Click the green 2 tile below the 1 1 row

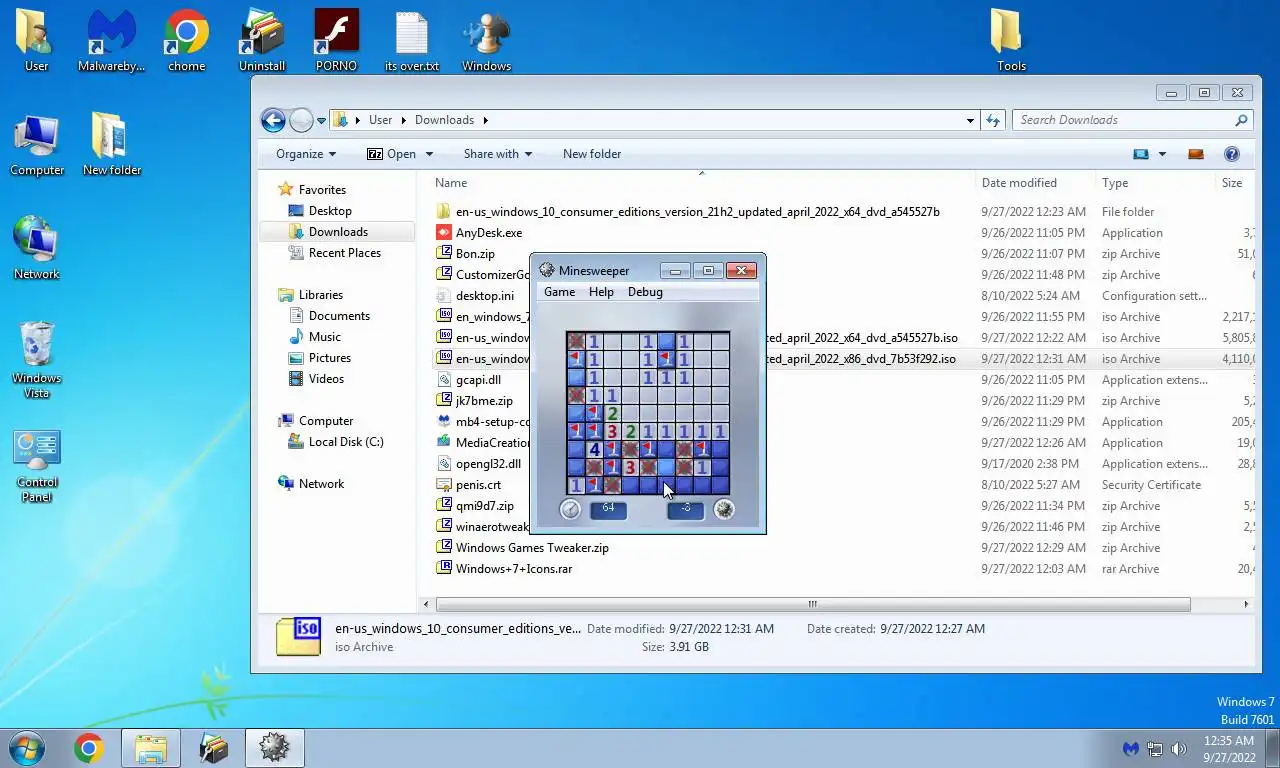coord(612,414)
